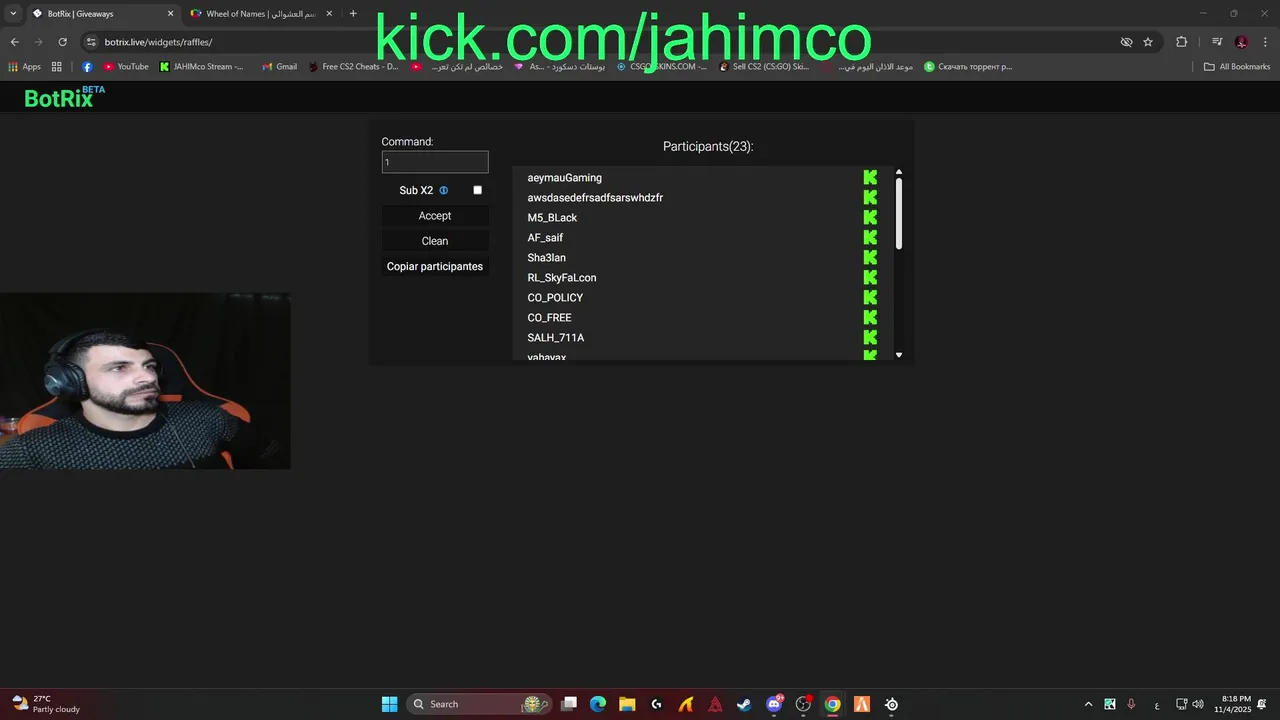The image size is (1280, 720).
Task: Click the Windows taskbar Search box
Action: tap(479, 704)
